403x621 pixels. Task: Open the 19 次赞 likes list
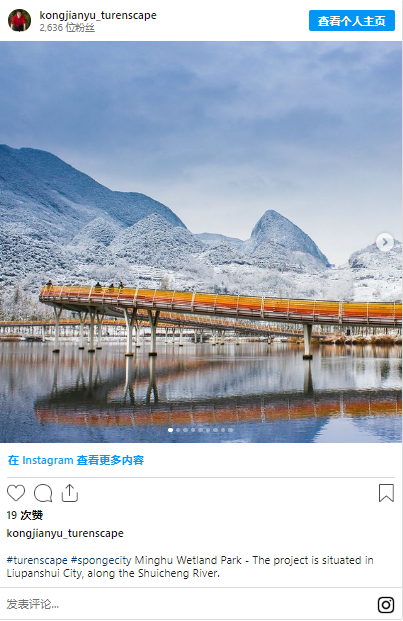tap(25, 515)
